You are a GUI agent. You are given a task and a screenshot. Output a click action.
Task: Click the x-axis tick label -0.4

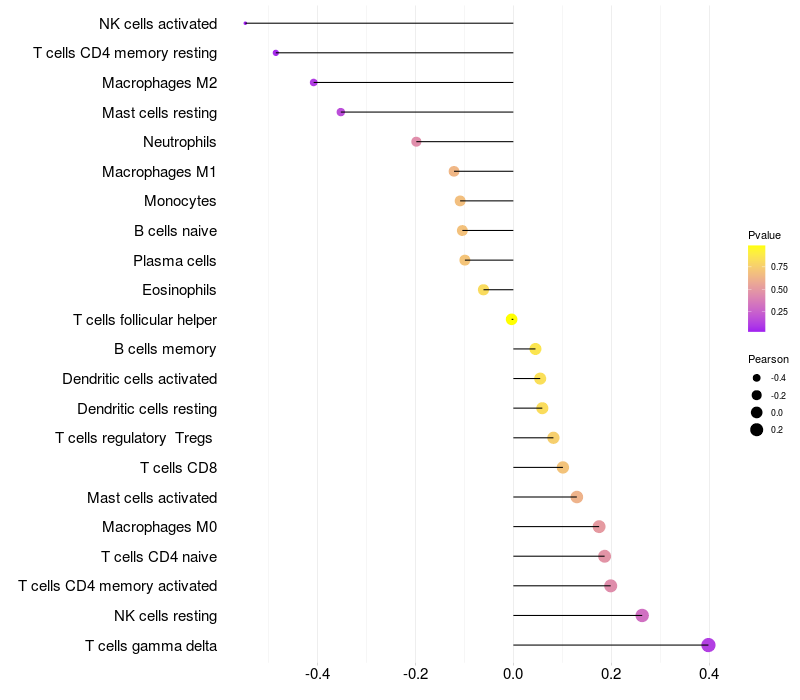pos(317,674)
